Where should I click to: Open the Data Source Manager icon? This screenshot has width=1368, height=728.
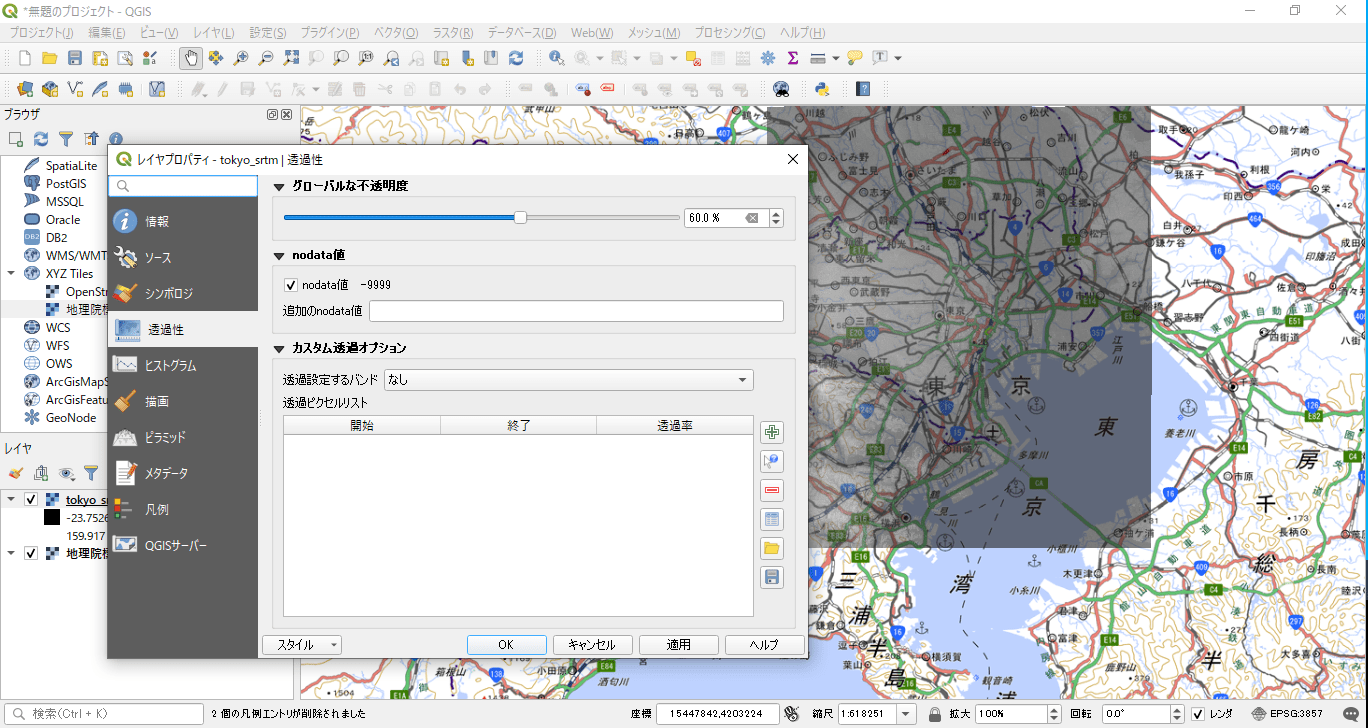pyautogui.click(x=26, y=89)
